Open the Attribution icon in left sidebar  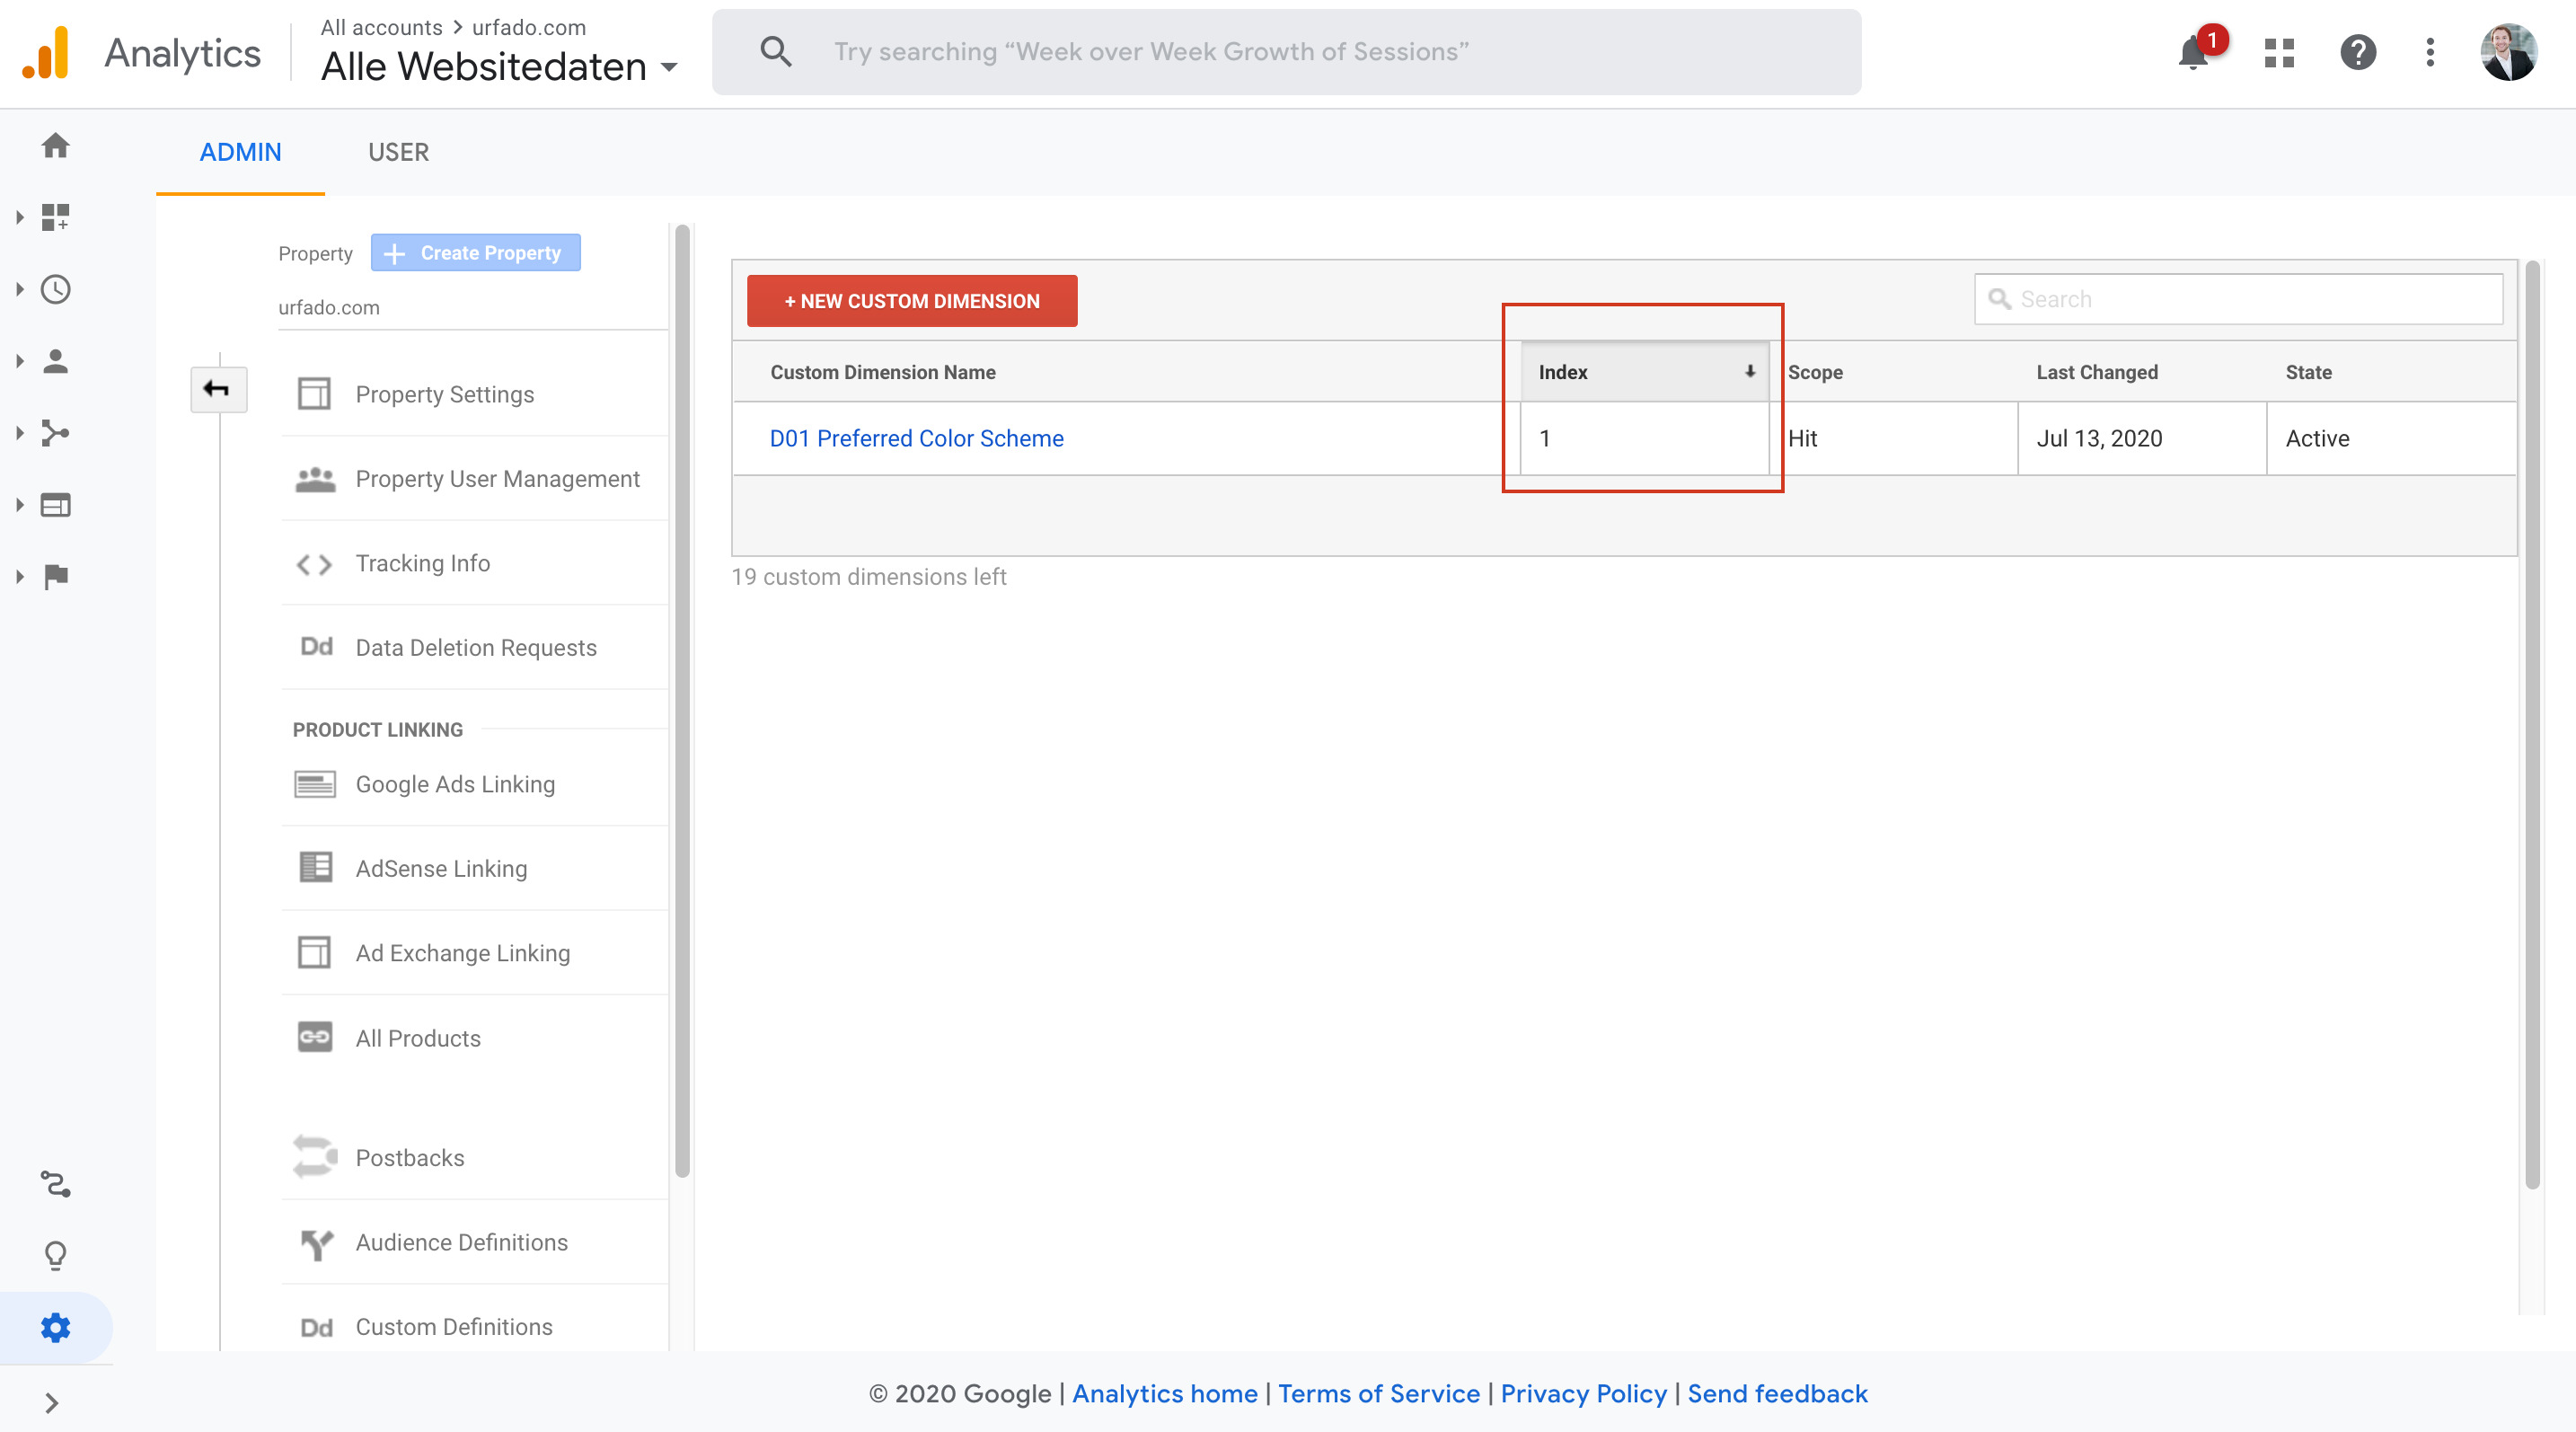(55, 1184)
